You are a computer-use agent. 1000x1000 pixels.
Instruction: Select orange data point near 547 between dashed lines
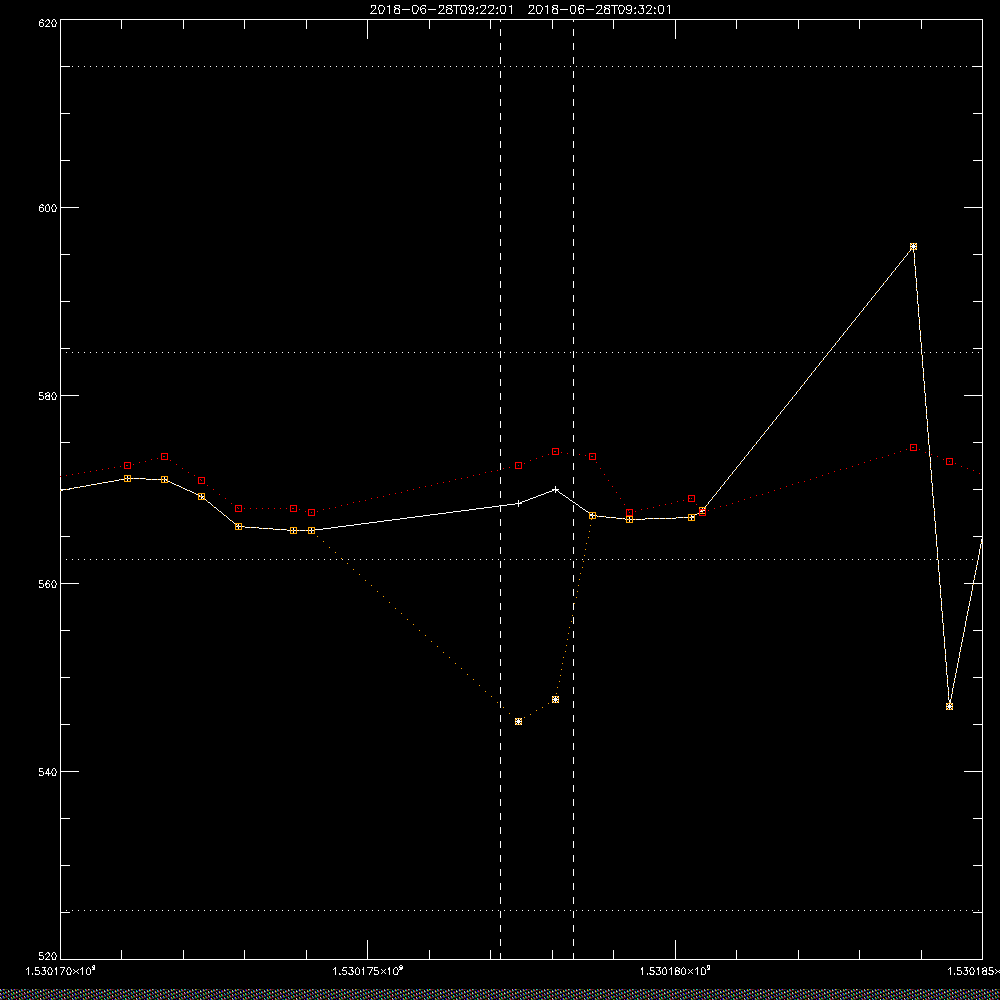555,700
